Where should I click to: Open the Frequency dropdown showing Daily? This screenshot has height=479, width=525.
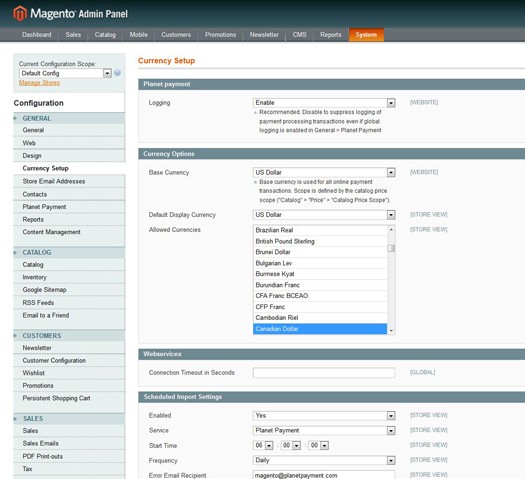tap(324, 460)
